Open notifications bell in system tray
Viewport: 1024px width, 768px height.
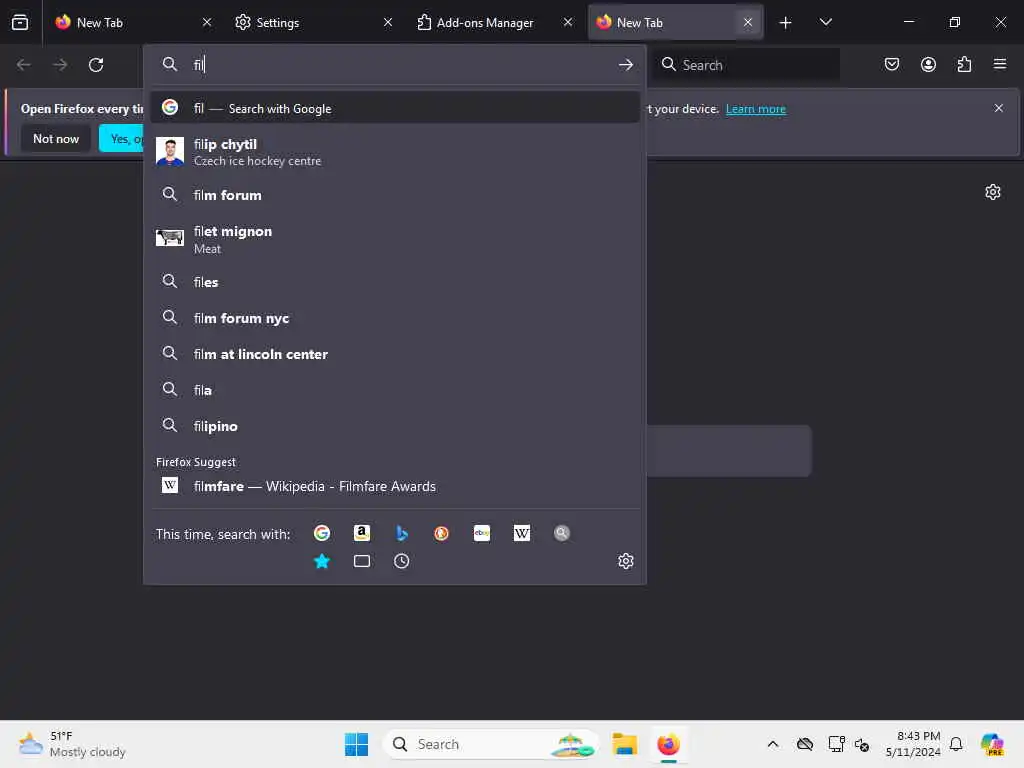[956, 744]
